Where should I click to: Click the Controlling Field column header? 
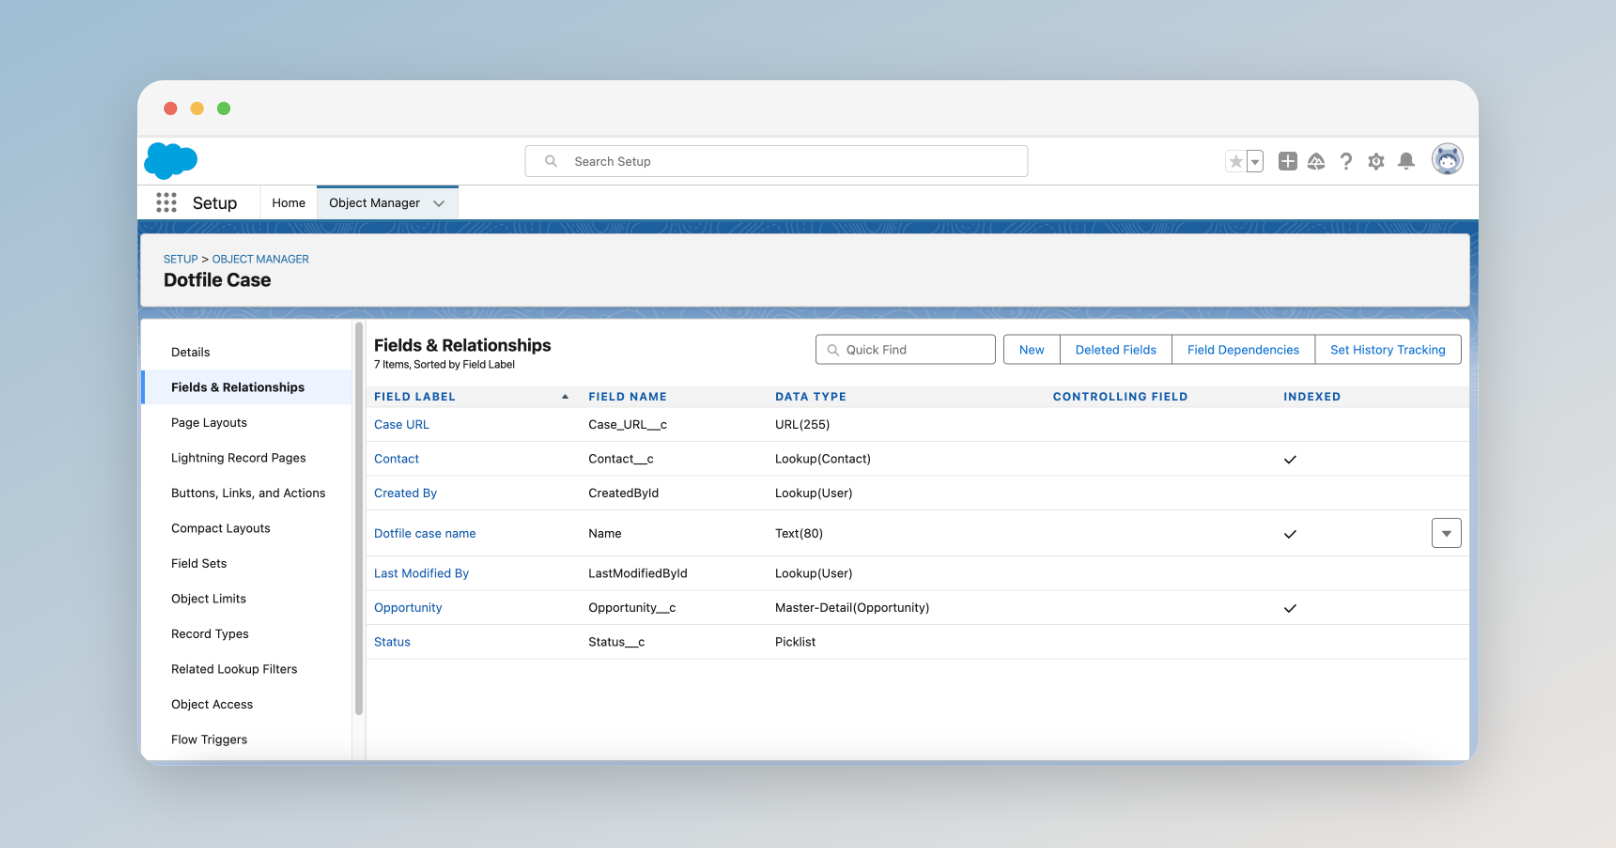(x=1120, y=397)
